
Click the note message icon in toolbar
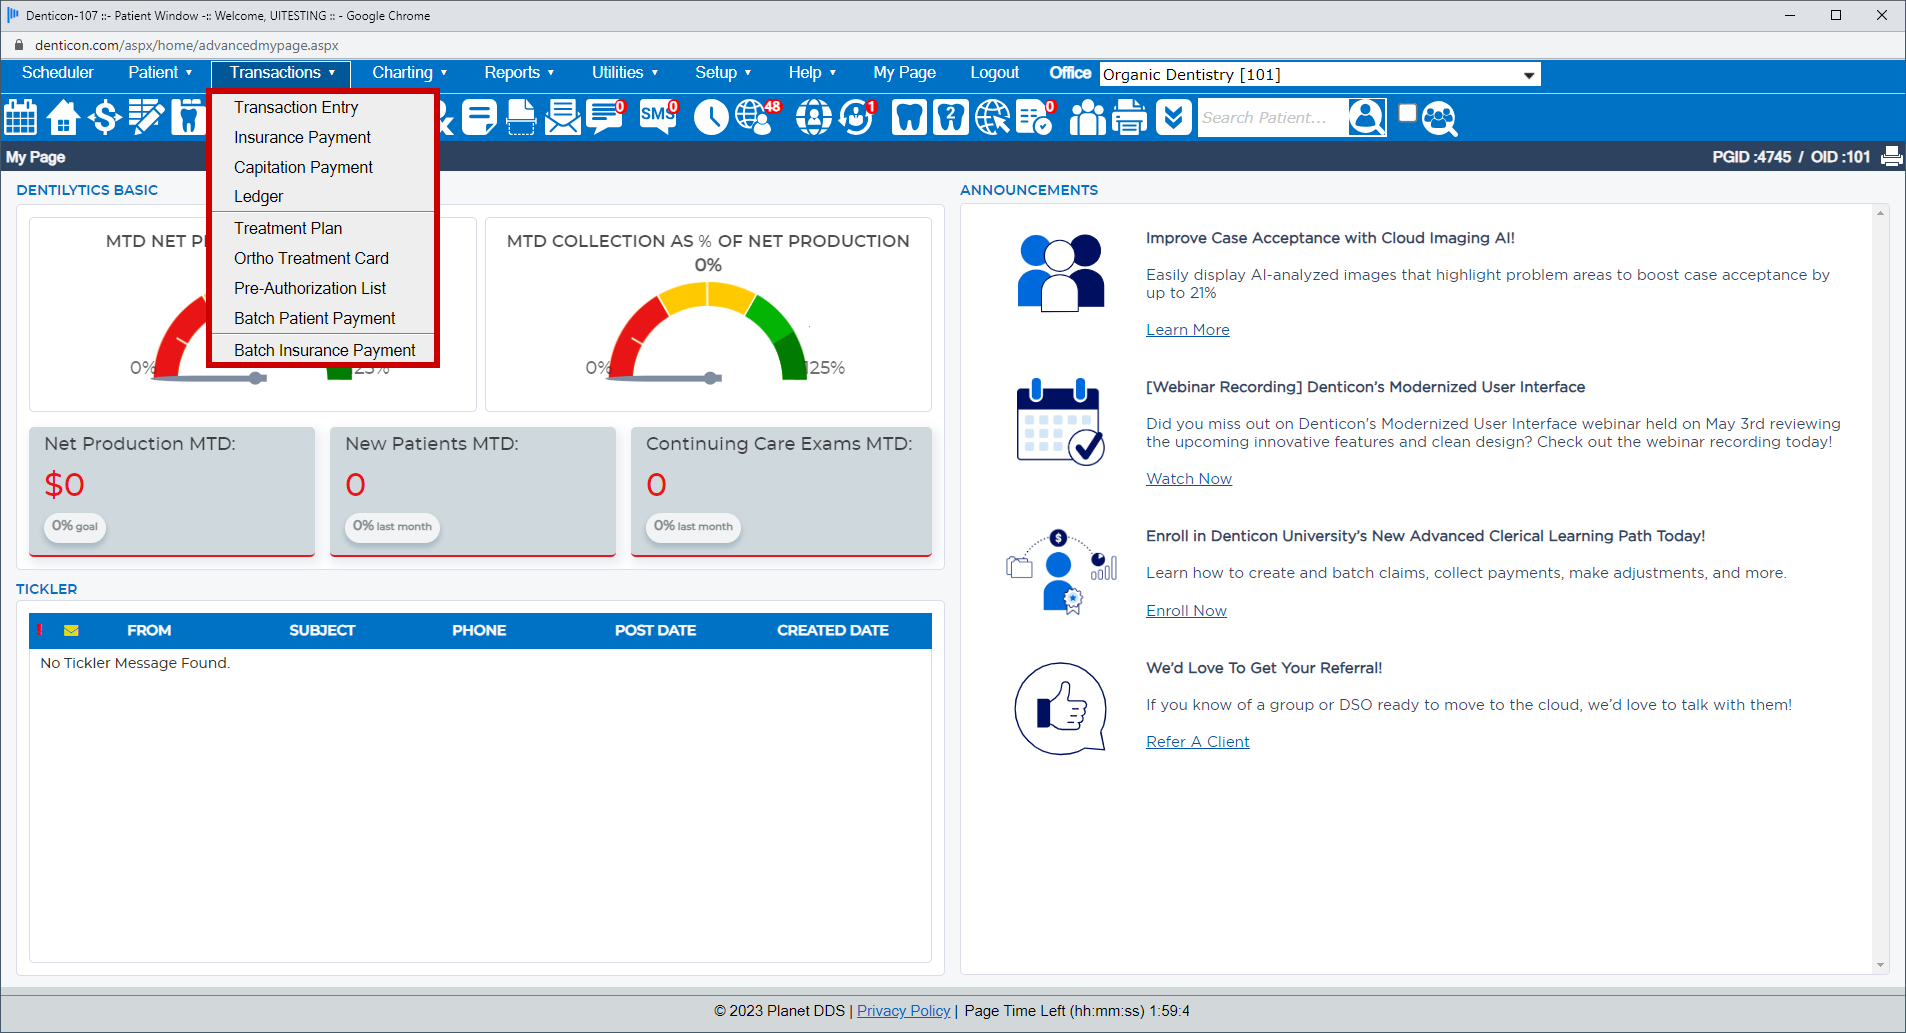pos(479,117)
